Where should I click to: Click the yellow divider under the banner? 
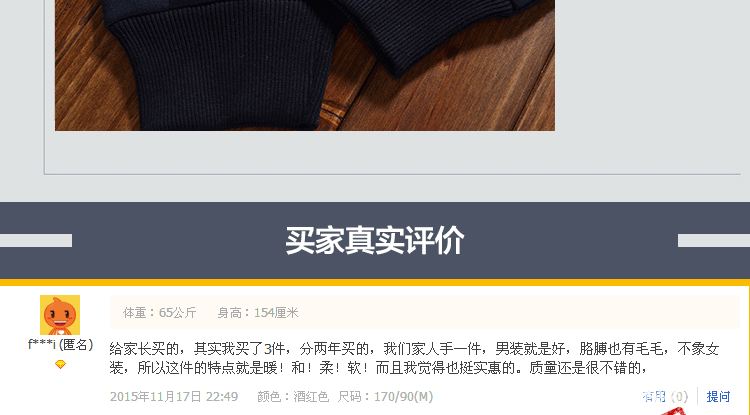(x=375, y=282)
